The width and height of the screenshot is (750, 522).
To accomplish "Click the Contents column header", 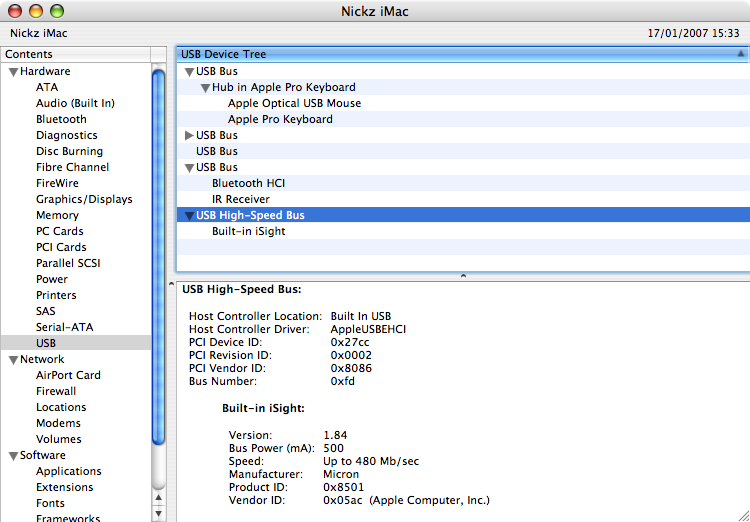I will [x=76, y=54].
